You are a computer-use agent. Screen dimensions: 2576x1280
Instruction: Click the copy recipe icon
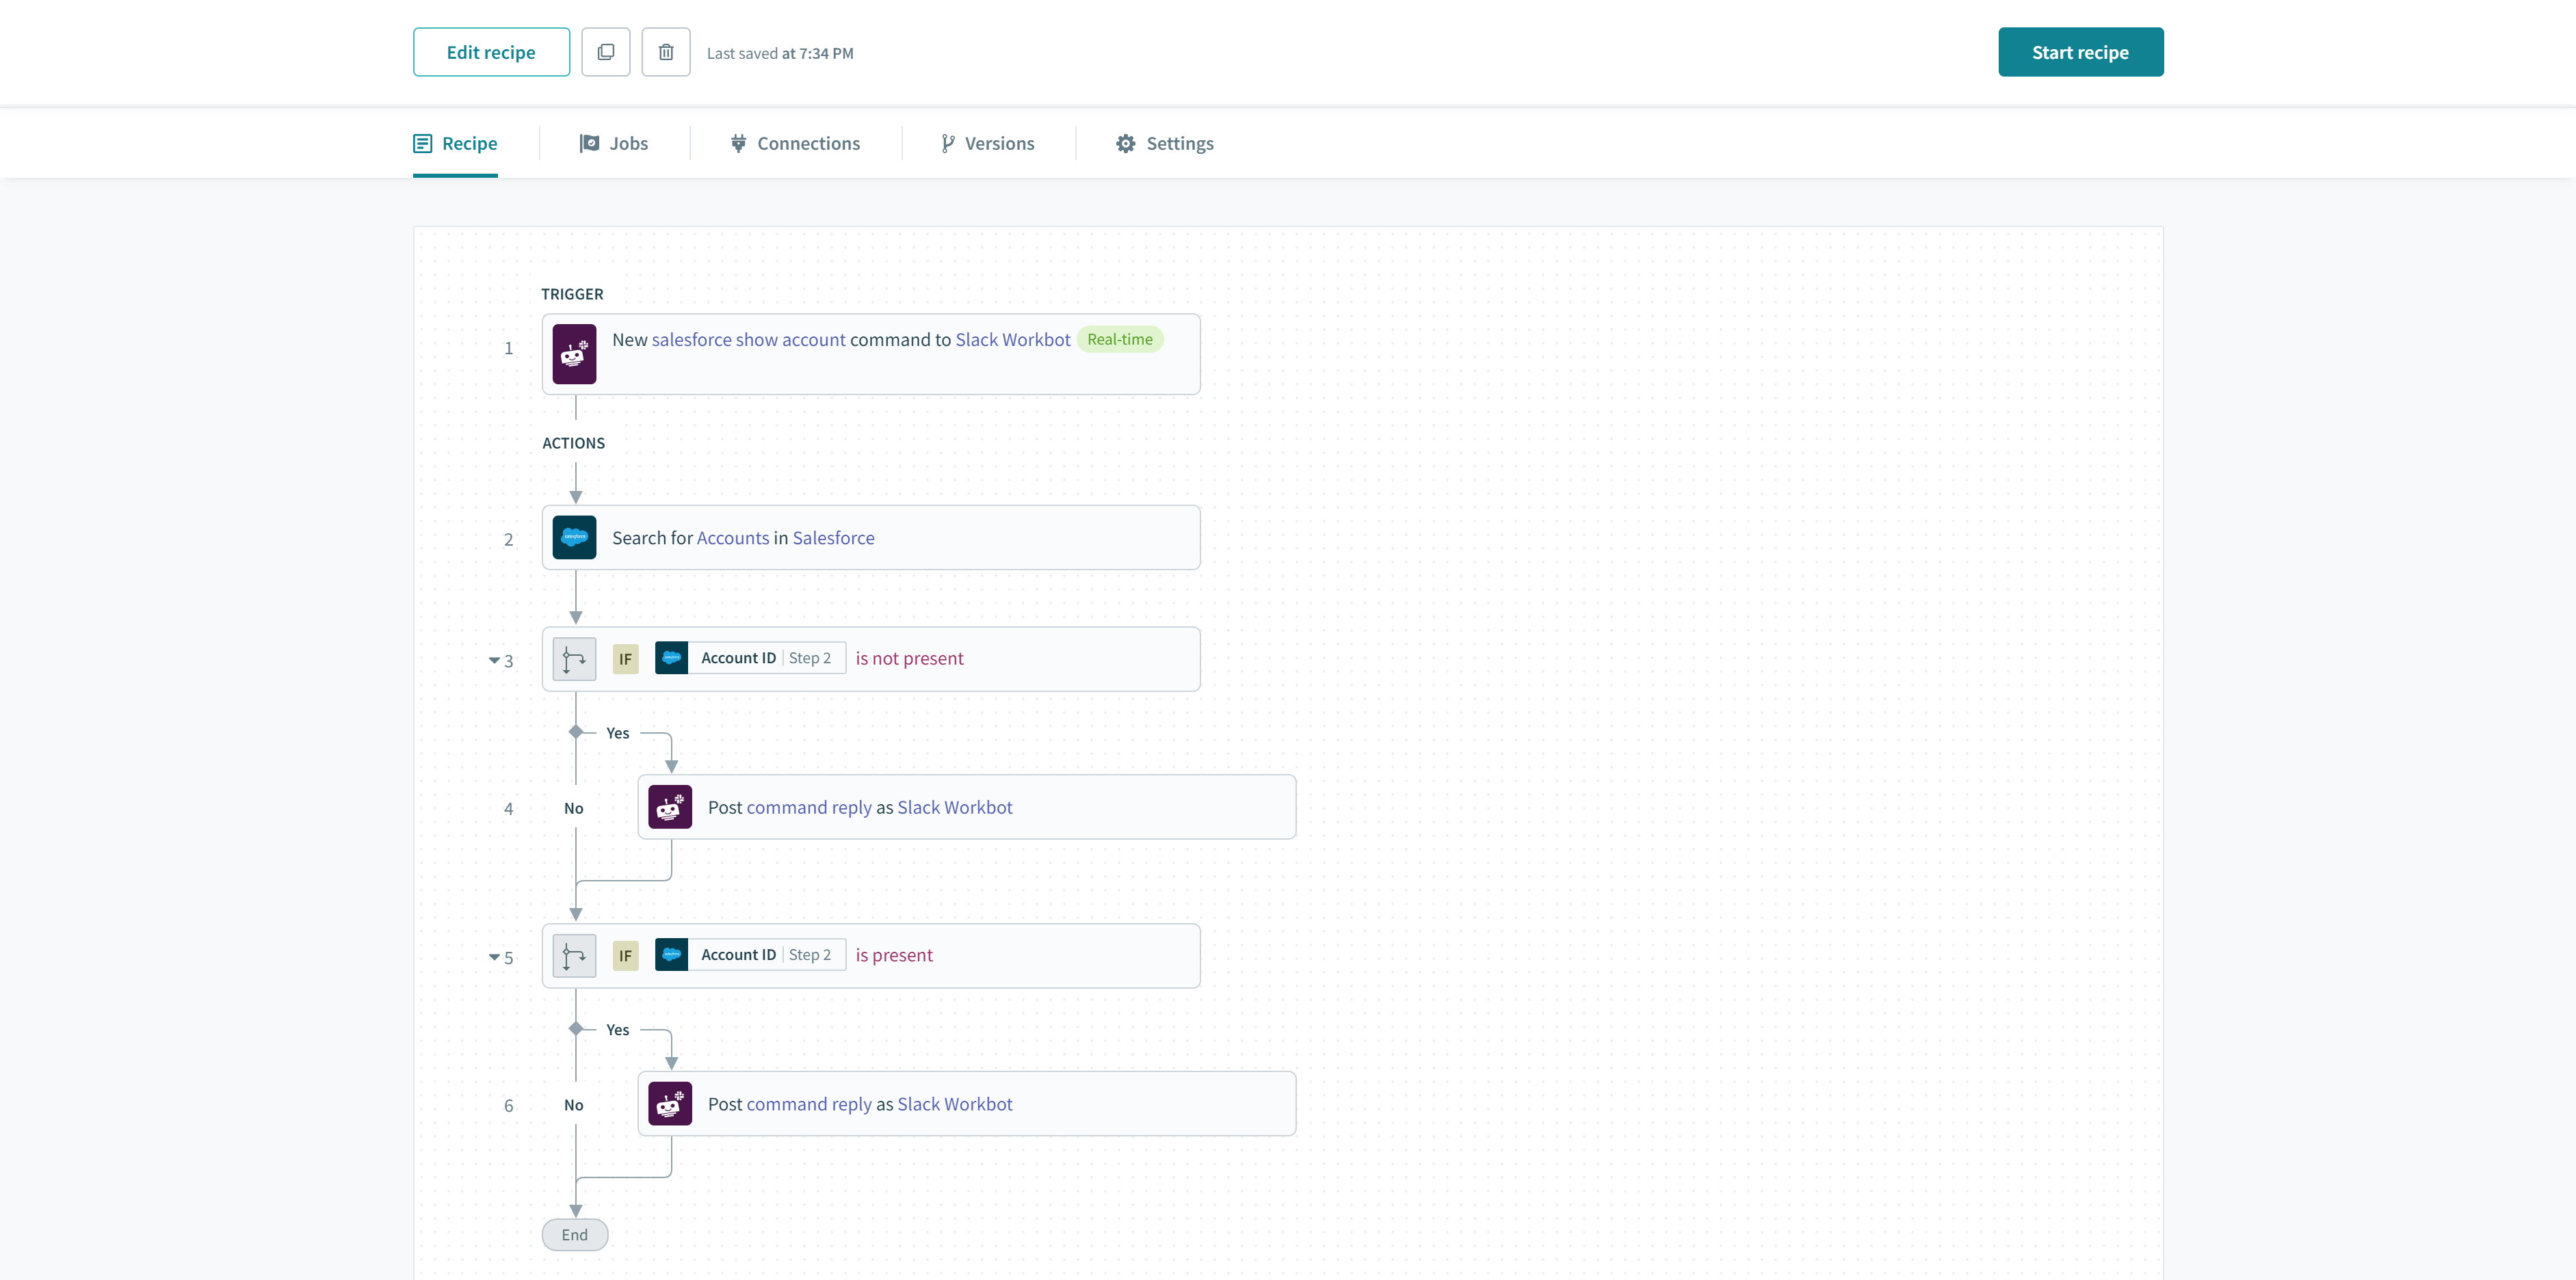606,51
